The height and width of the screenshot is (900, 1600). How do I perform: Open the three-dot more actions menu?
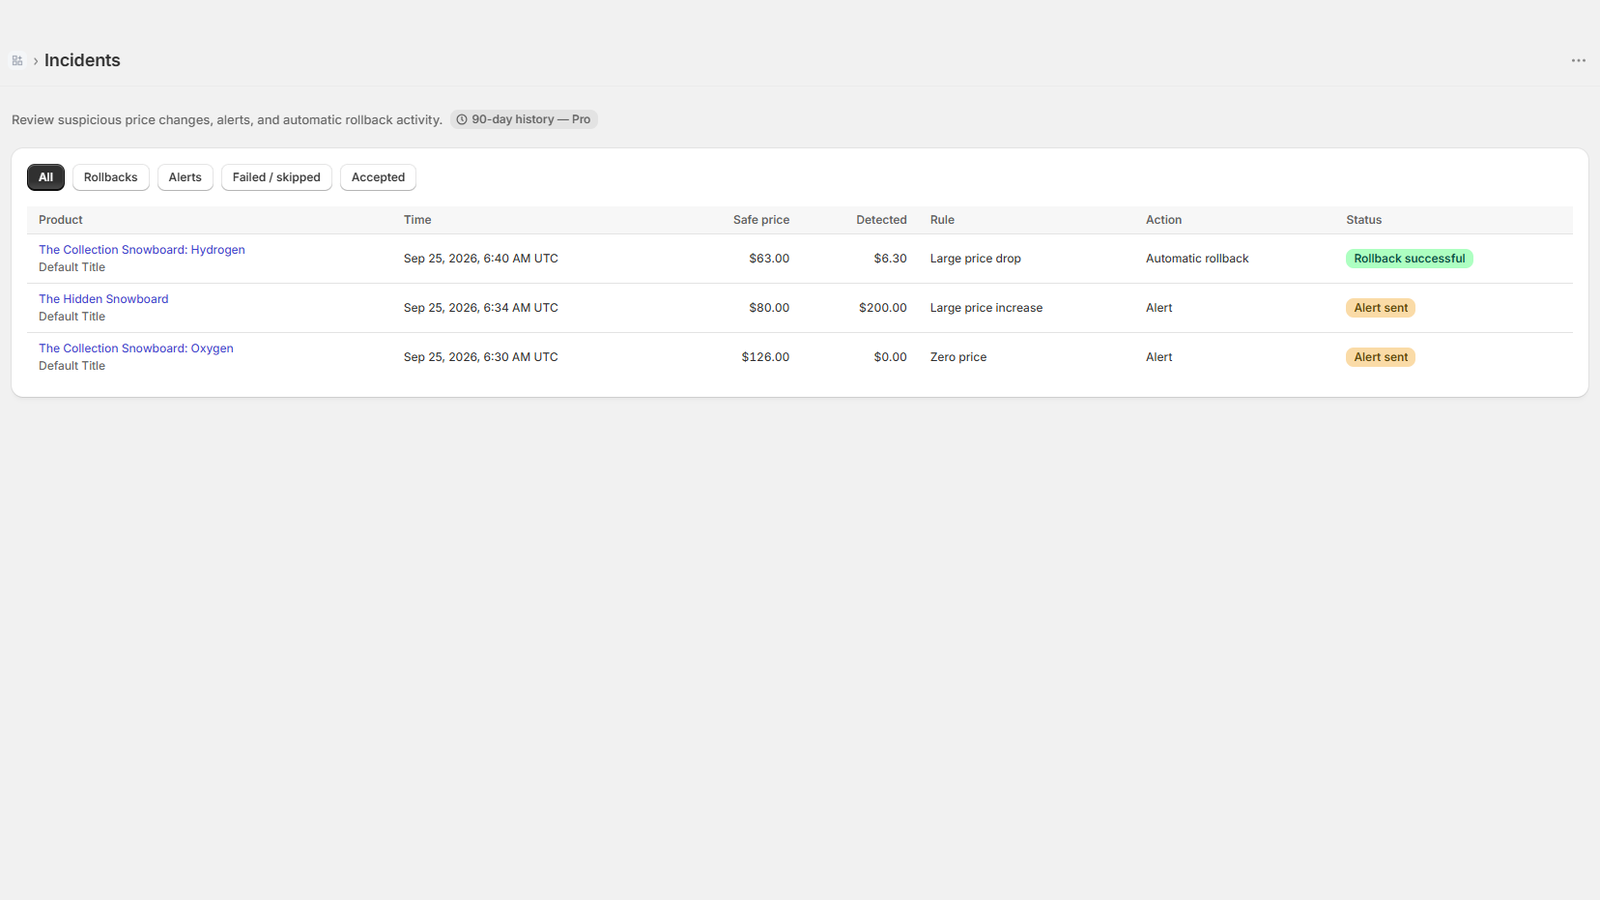(1578, 61)
